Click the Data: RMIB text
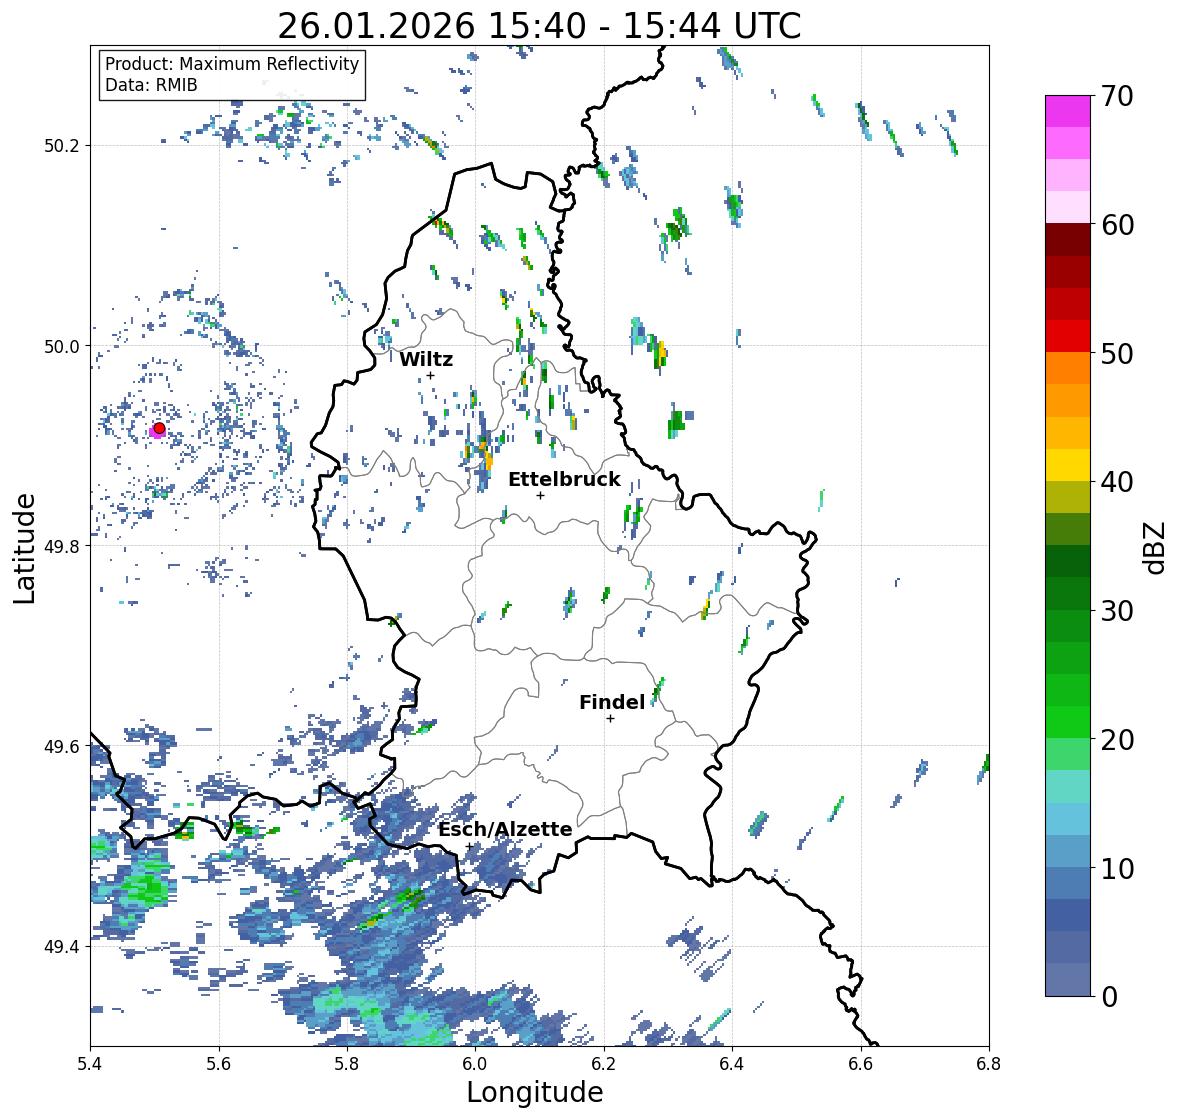The width and height of the screenshot is (1179, 1117). pos(151,85)
